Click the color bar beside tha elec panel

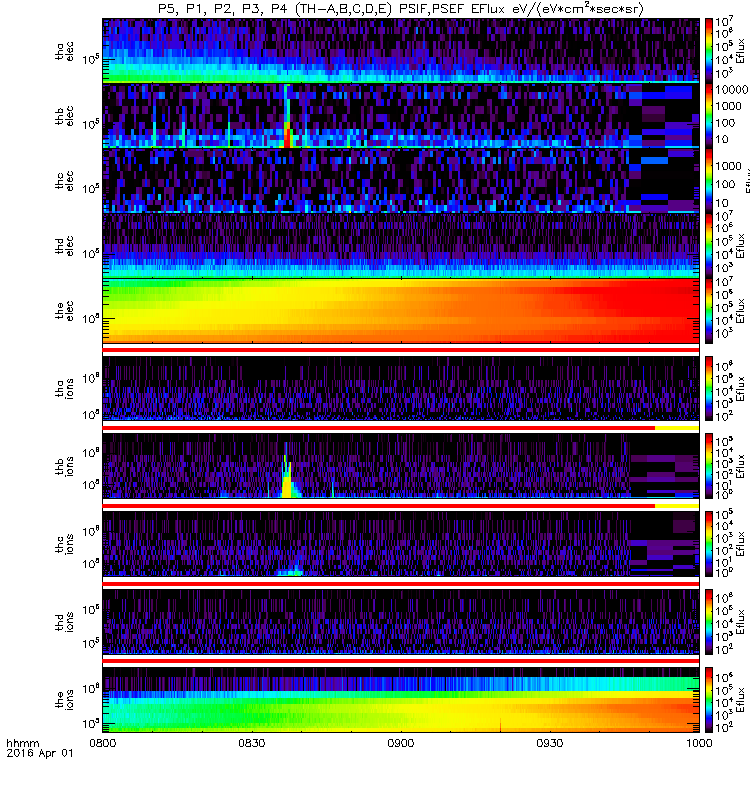pyautogui.click(x=709, y=51)
